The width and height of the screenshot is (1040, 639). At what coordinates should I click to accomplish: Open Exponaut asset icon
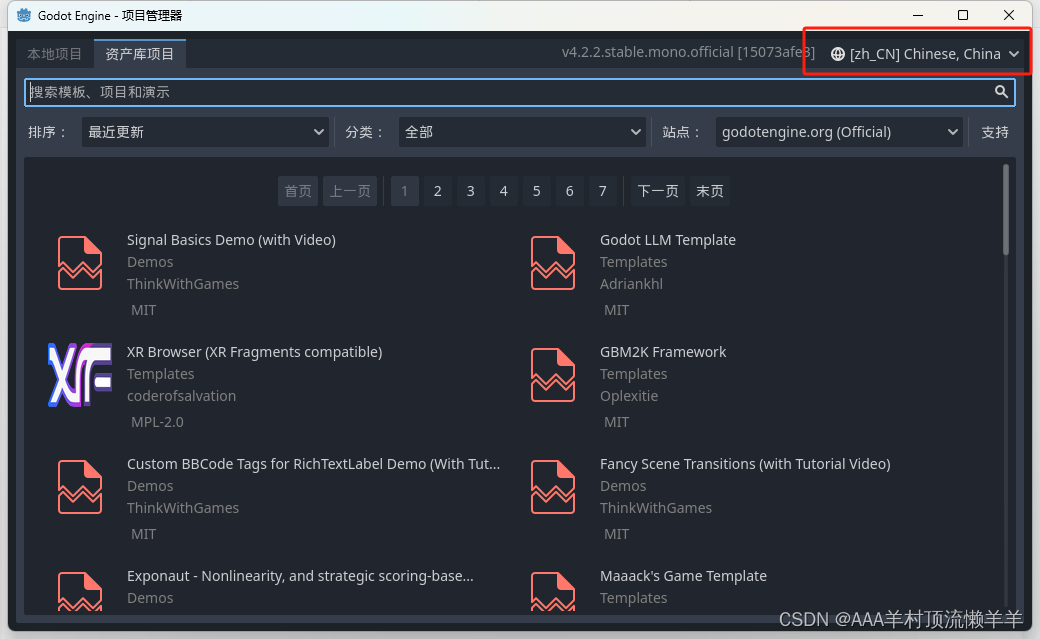tap(80, 591)
